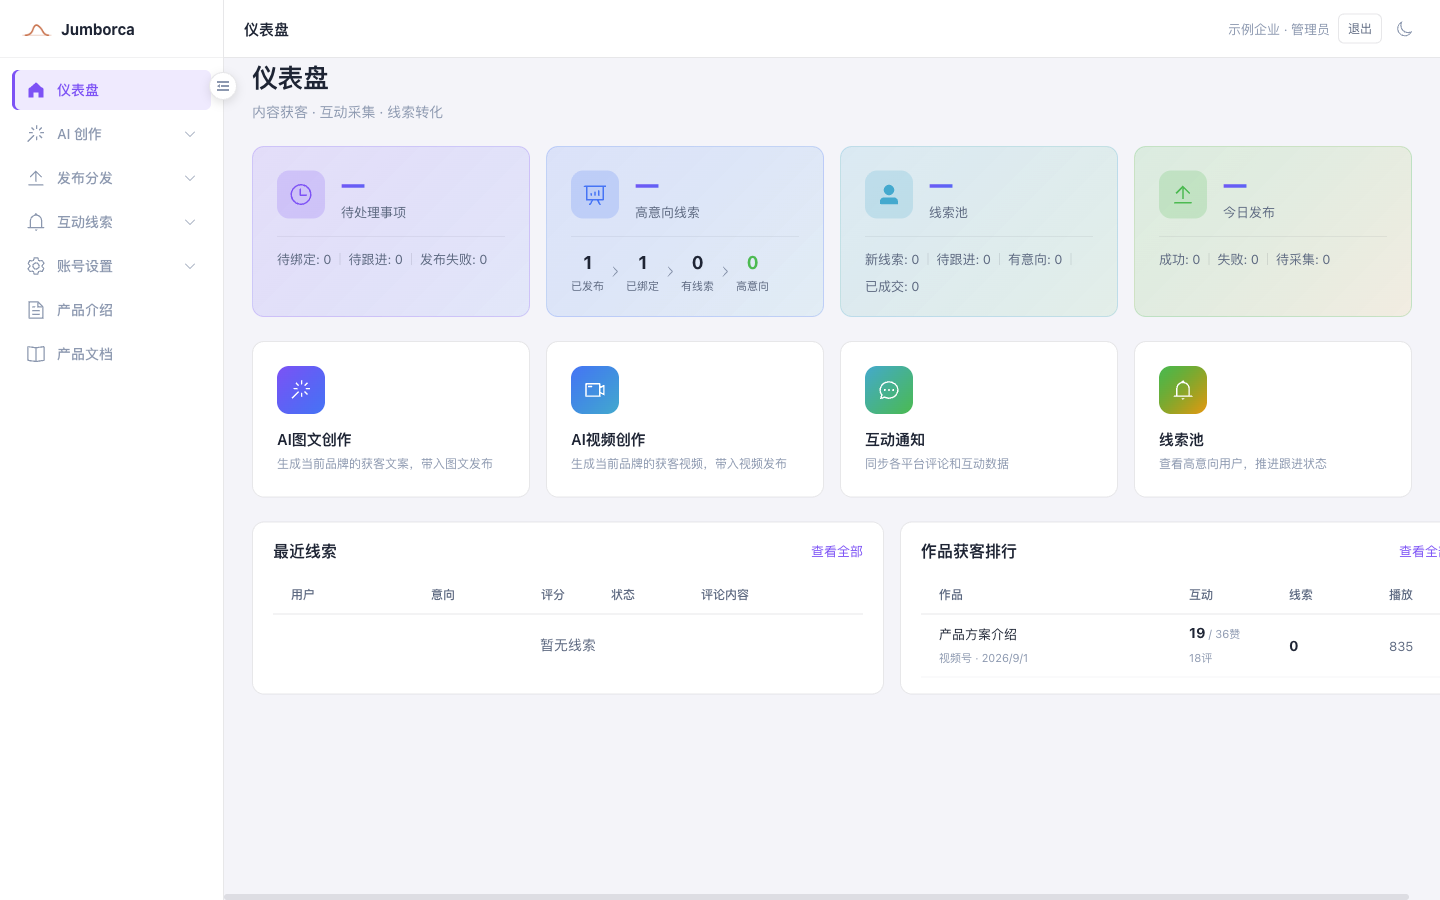Viewport: 1440px width, 900px height.
Task: Click 查看全部 link in 作品获客排行 panel
Action: (x=1419, y=552)
